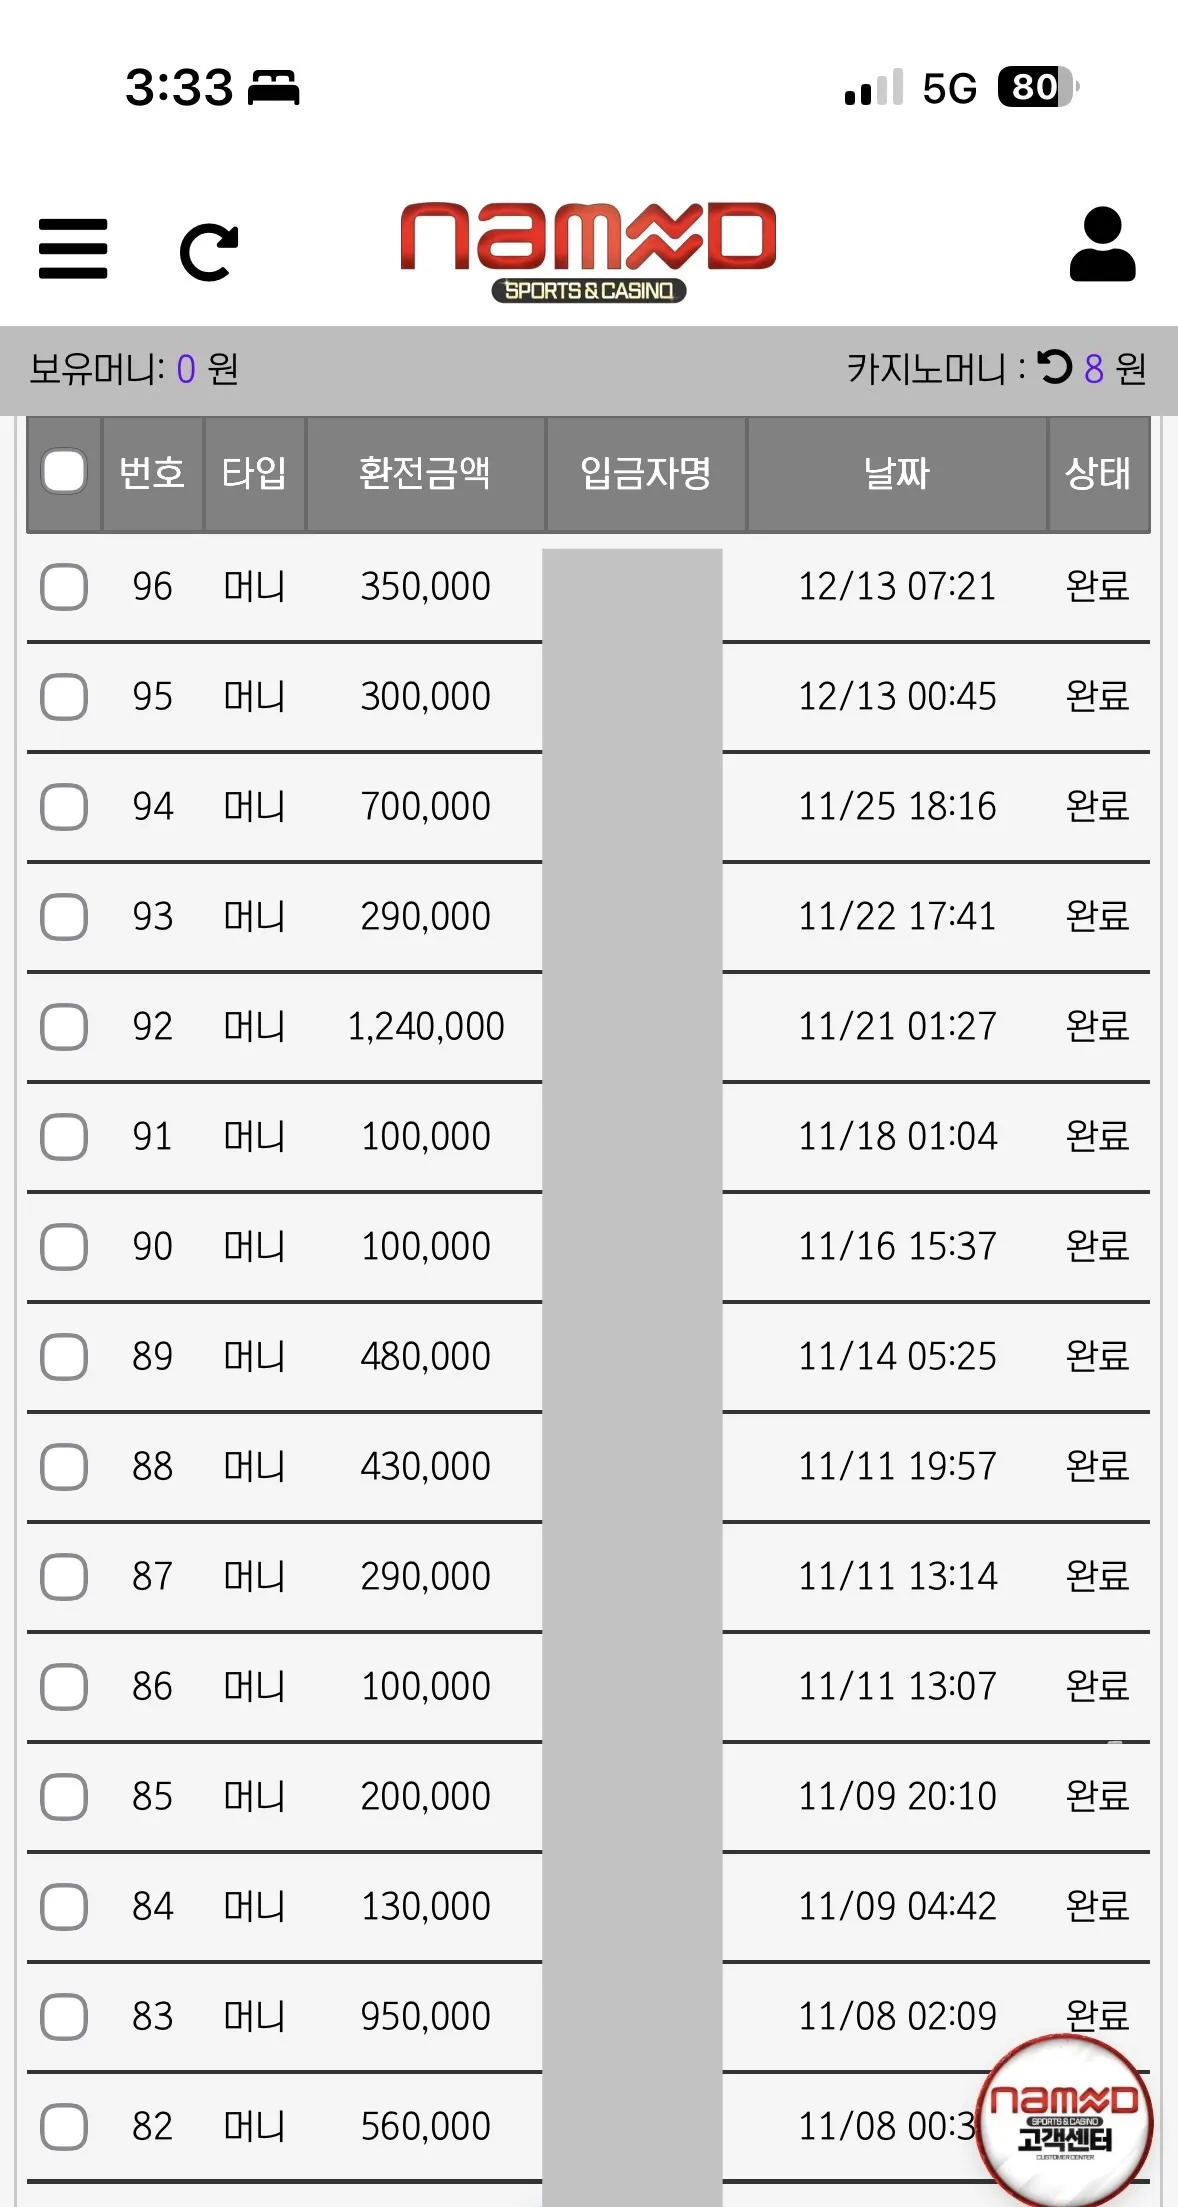The height and width of the screenshot is (2207, 1178).
Task: Open the user profile icon
Action: pos(1102,244)
